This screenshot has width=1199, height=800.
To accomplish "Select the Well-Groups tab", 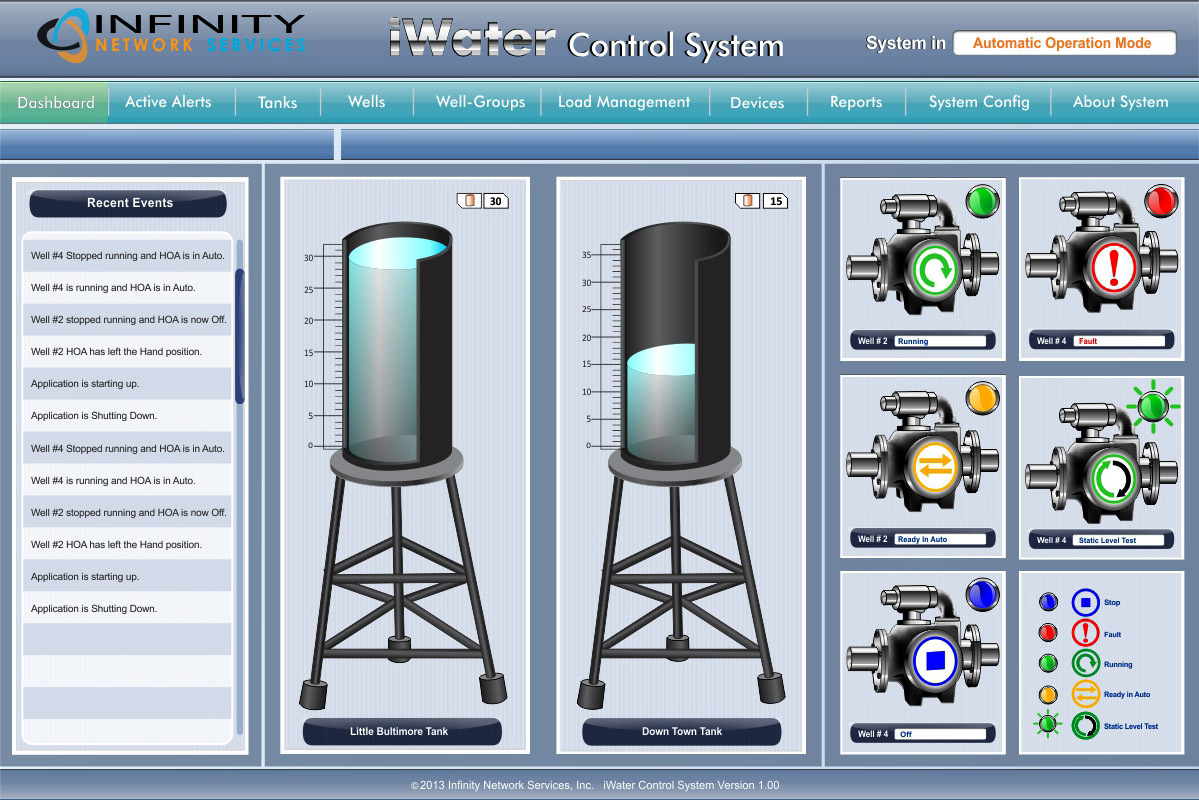I will tap(480, 102).
